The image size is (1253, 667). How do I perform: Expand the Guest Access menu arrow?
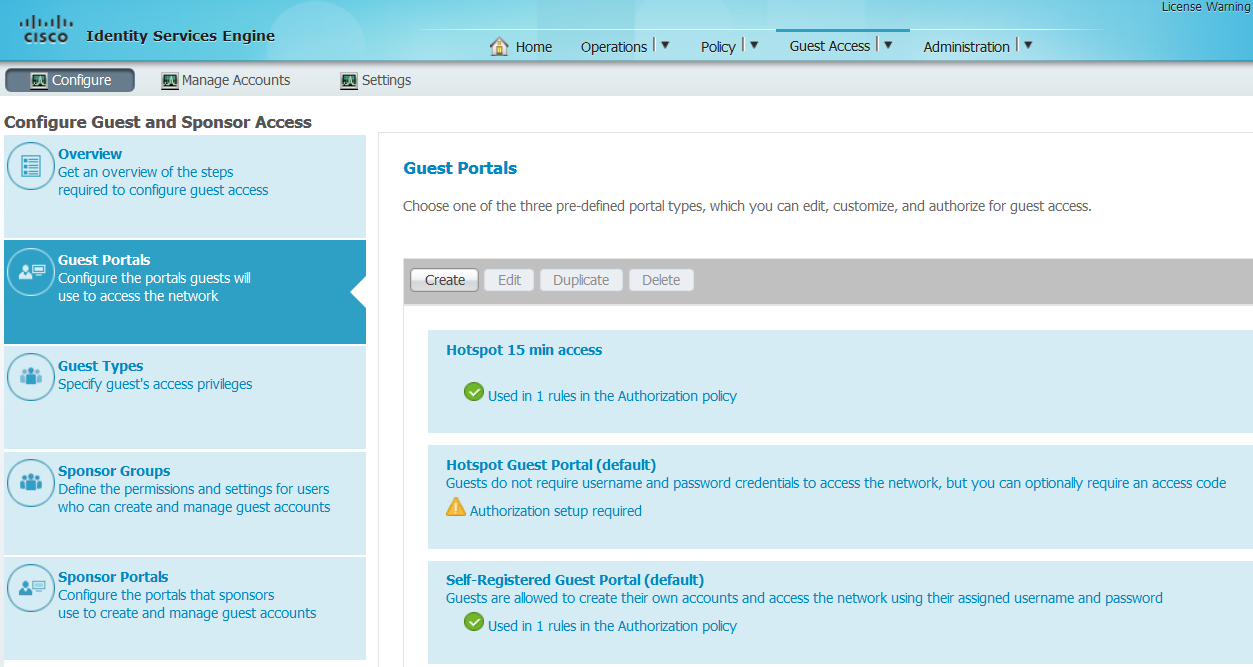[888, 45]
